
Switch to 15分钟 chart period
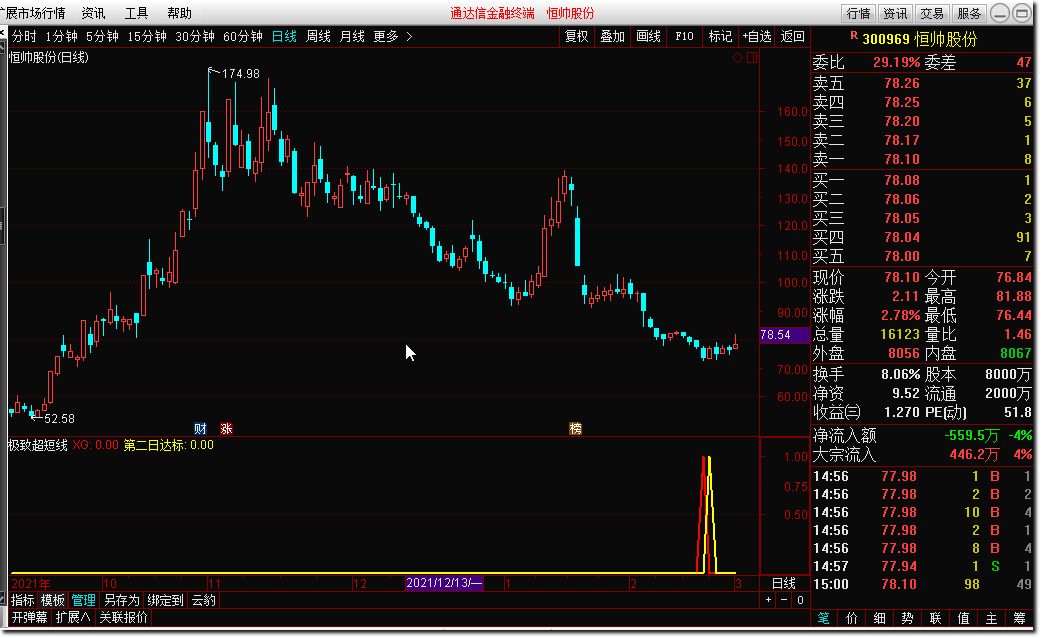(x=147, y=37)
